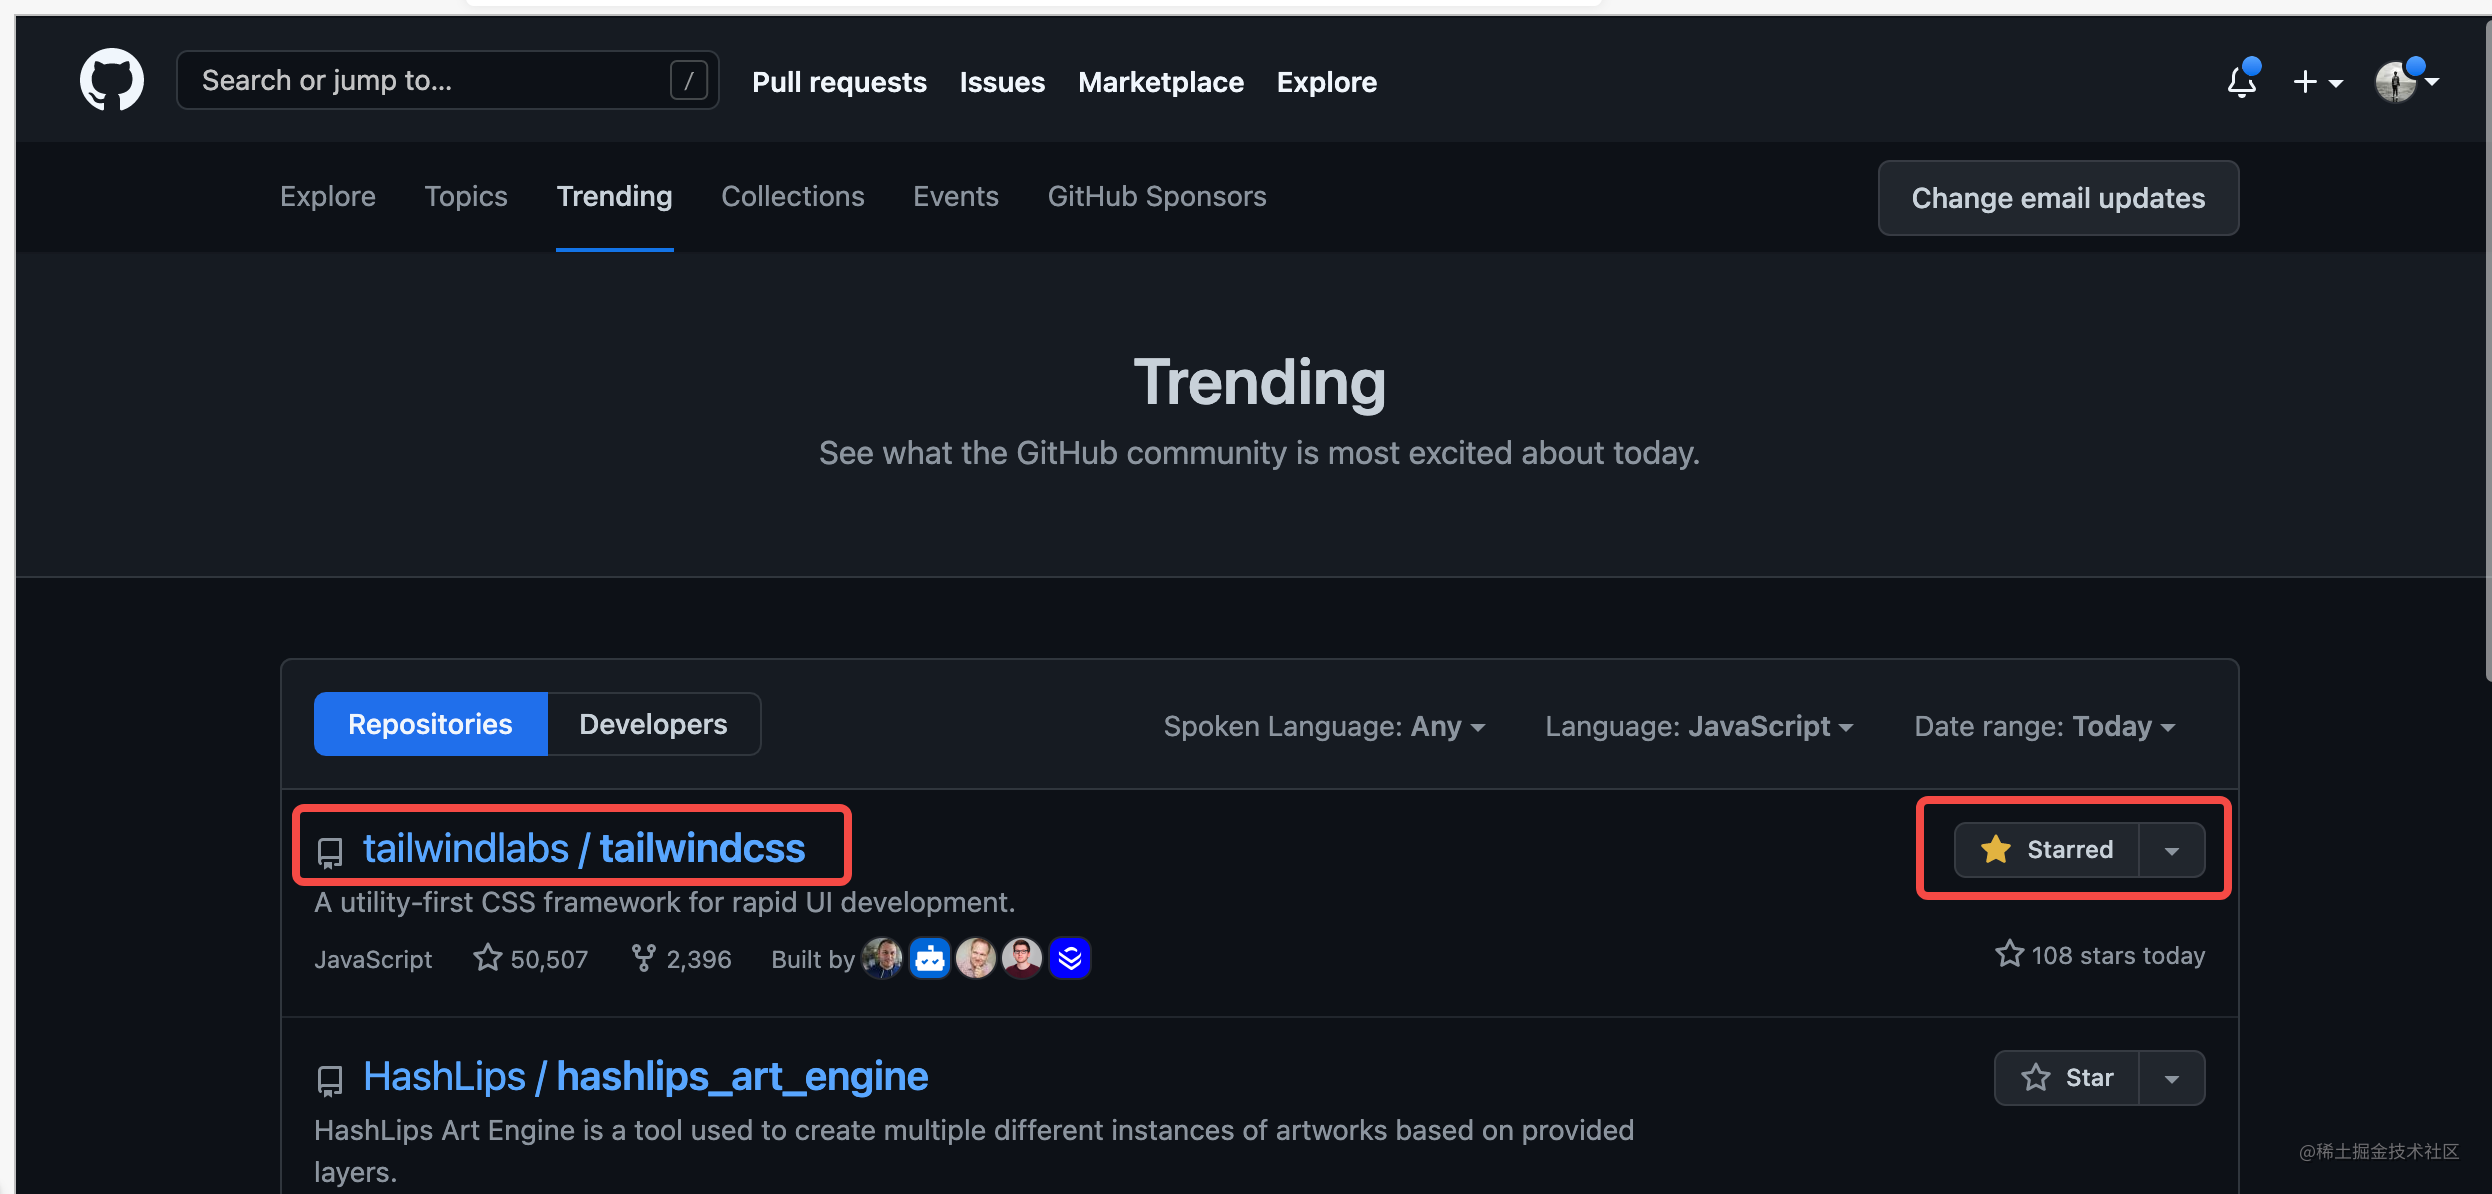Click the slash shortcut key icon
Viewport: 2492px width, 1194px height.
click(688, 80)
